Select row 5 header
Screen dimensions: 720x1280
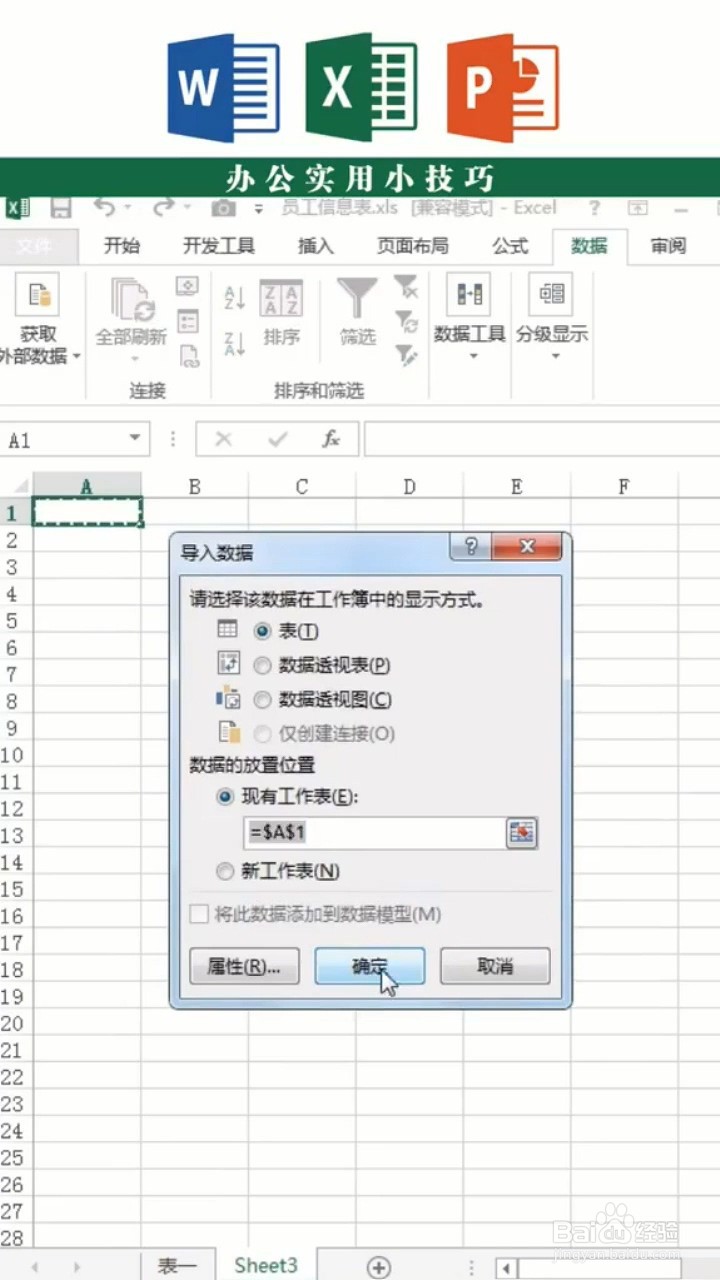13,621
